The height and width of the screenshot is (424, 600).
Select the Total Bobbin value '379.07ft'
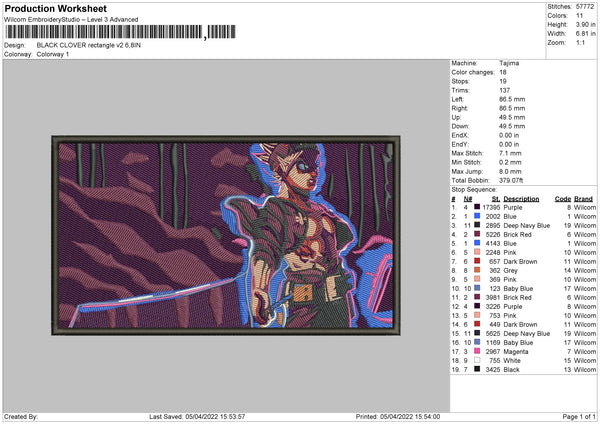click(511, 180)
